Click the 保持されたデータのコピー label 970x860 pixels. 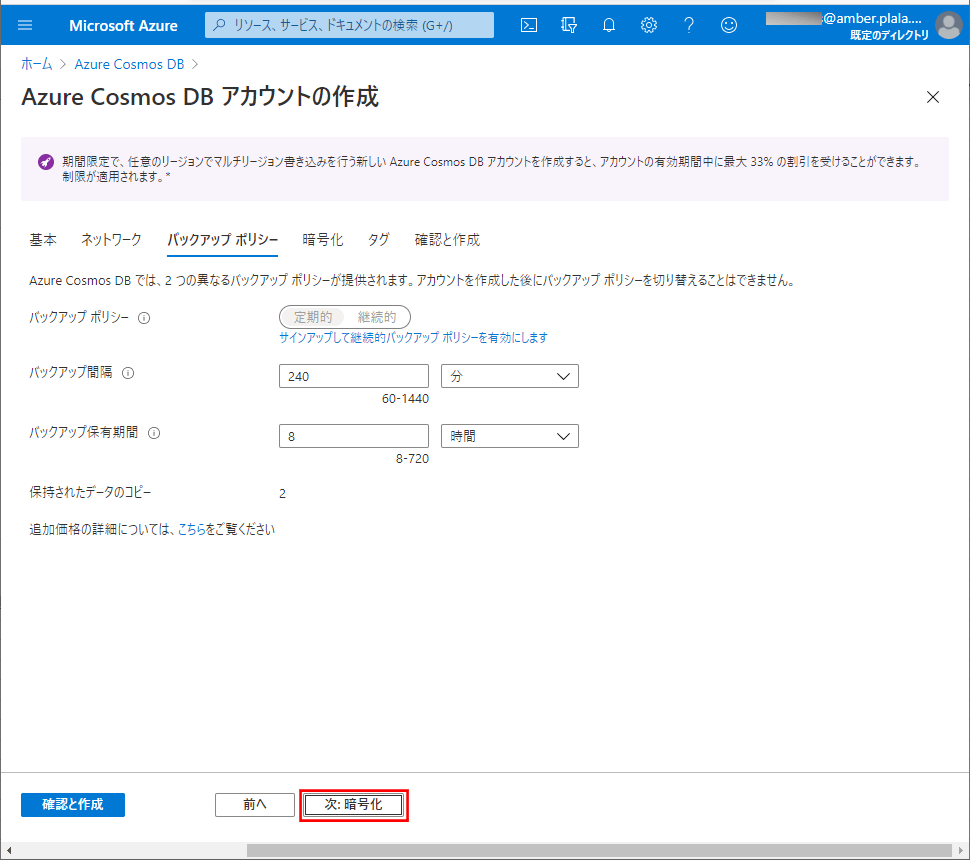(90, 492)
